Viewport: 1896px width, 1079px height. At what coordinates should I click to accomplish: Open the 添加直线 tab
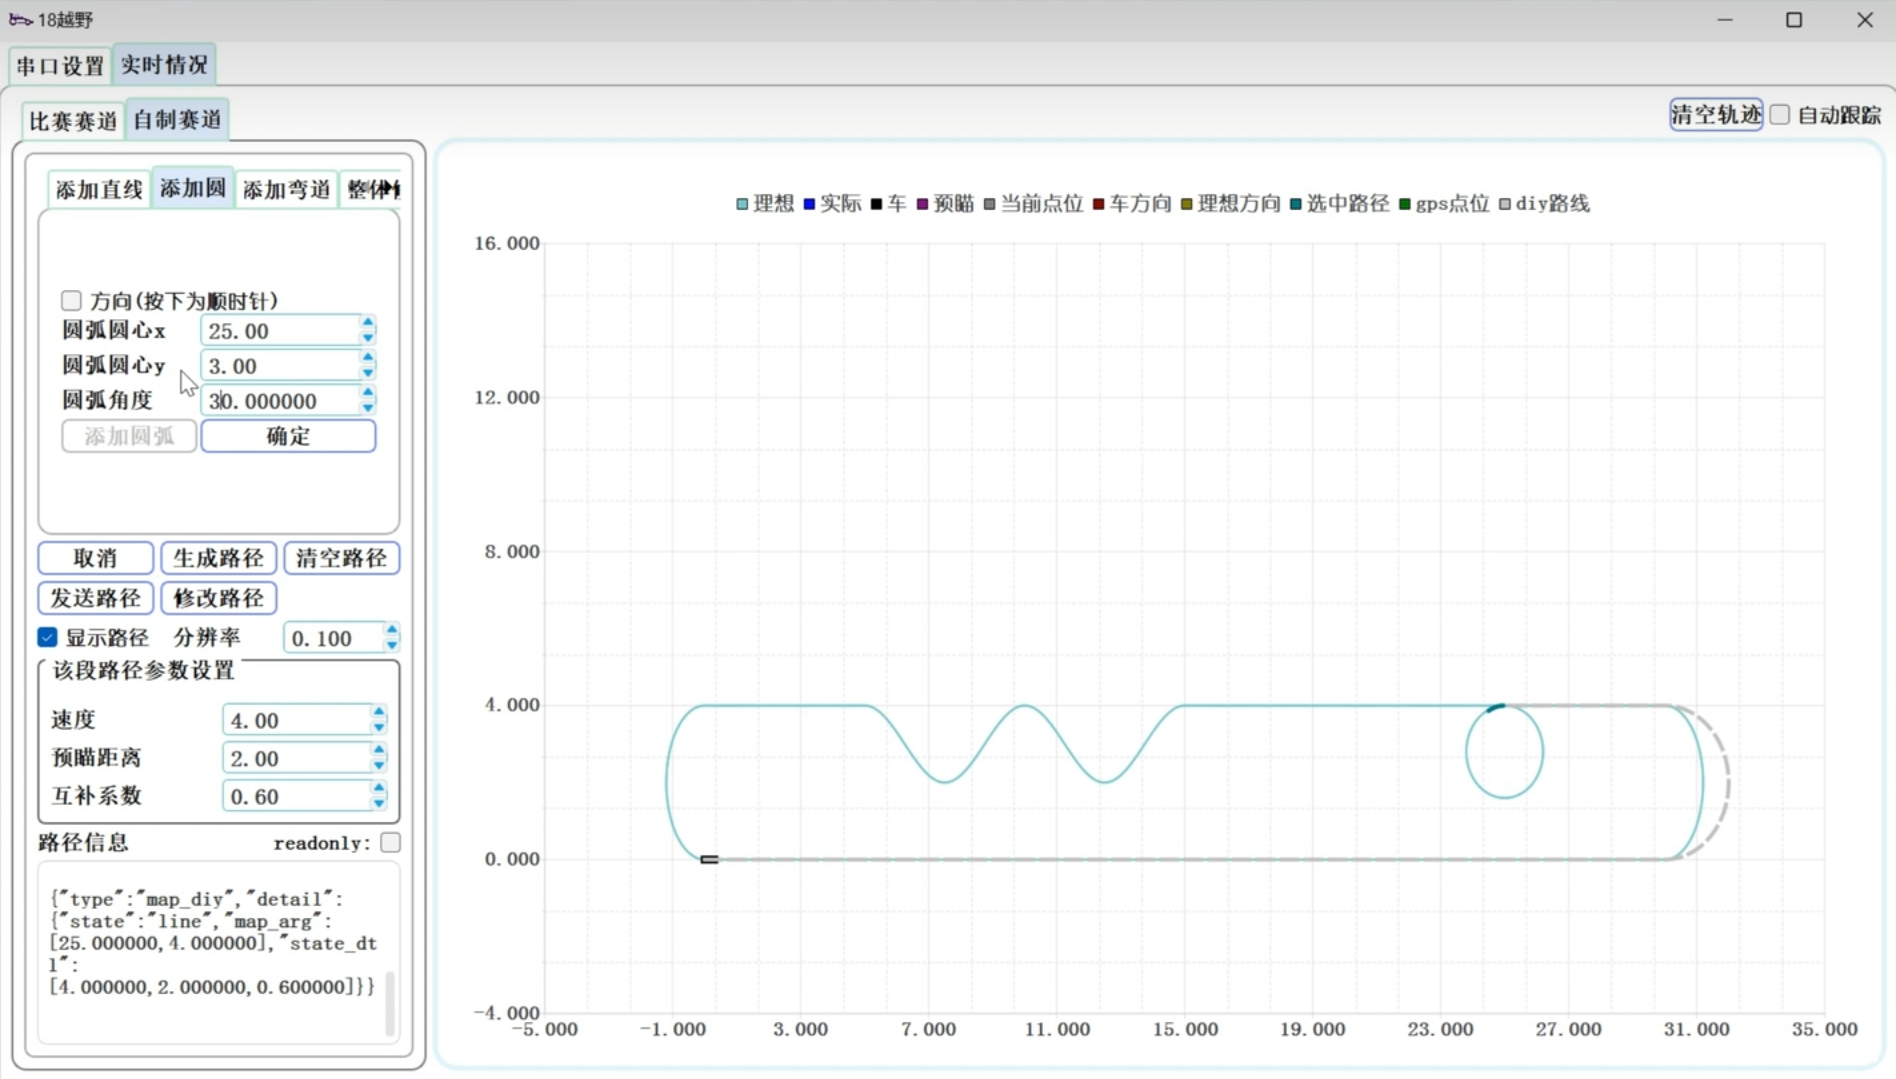[99, 189]
